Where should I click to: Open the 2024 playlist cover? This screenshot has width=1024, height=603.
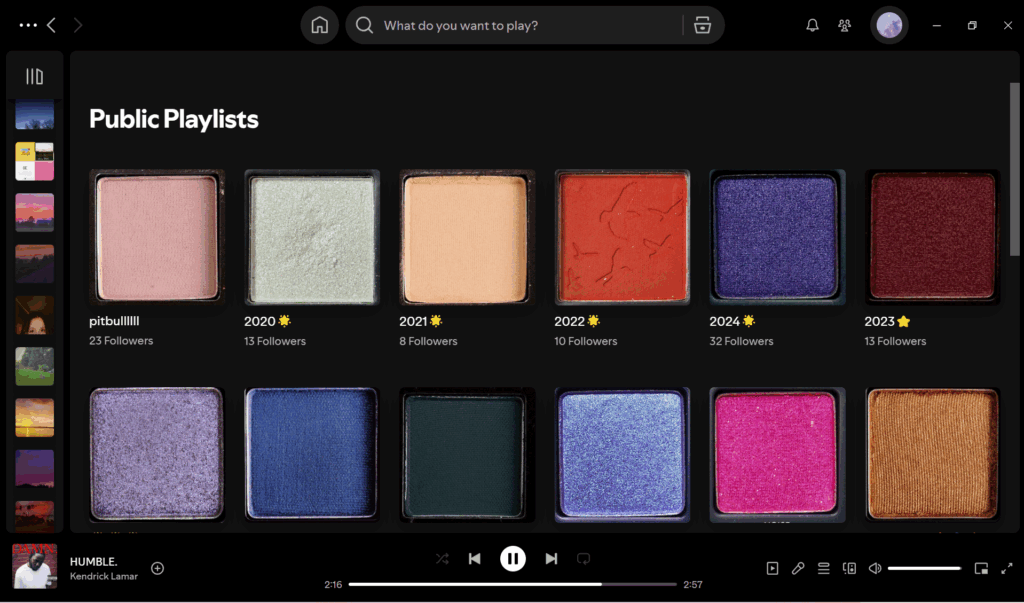click(x=777, y=237)
